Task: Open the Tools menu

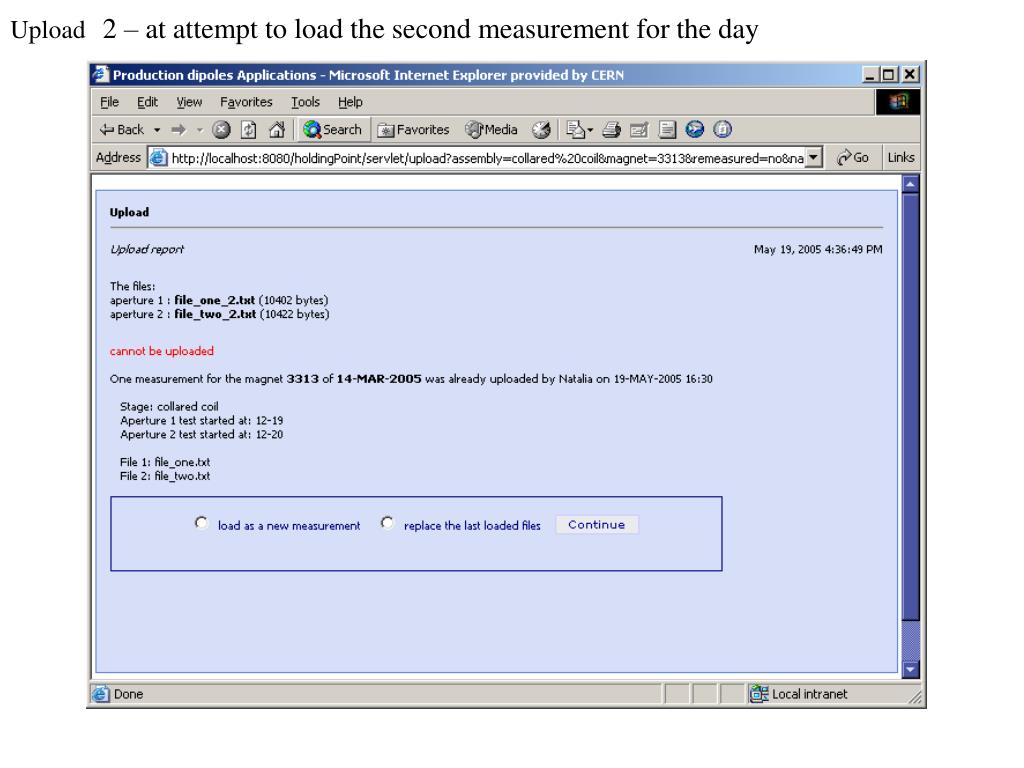Action: point(305,102)
